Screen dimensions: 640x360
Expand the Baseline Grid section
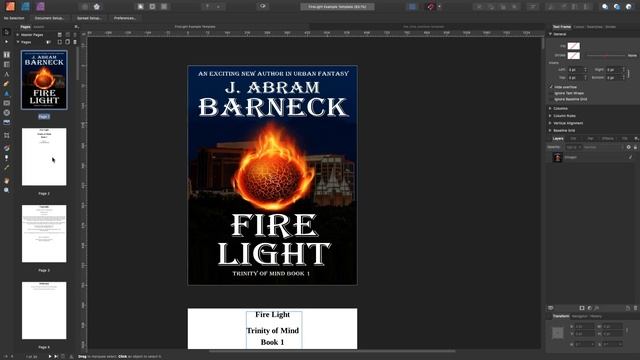click(550, 130)
